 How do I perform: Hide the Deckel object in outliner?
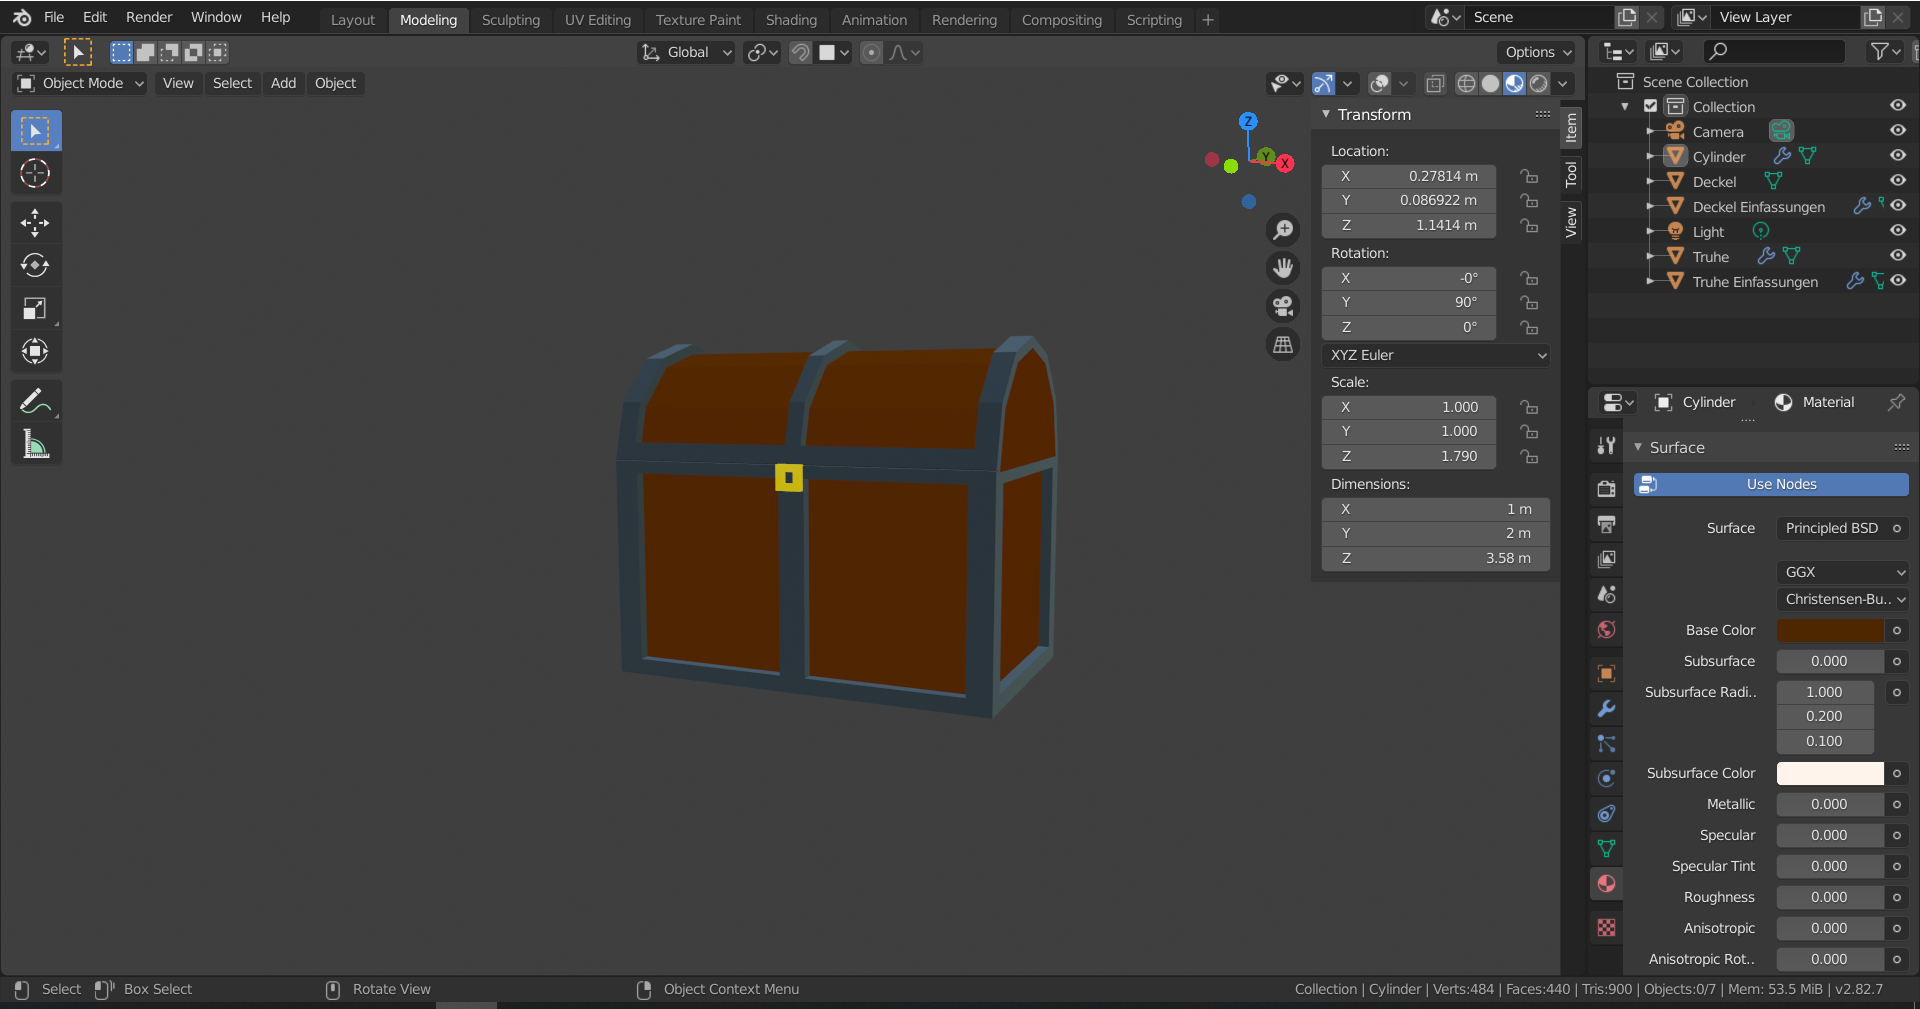[1897, 181]
